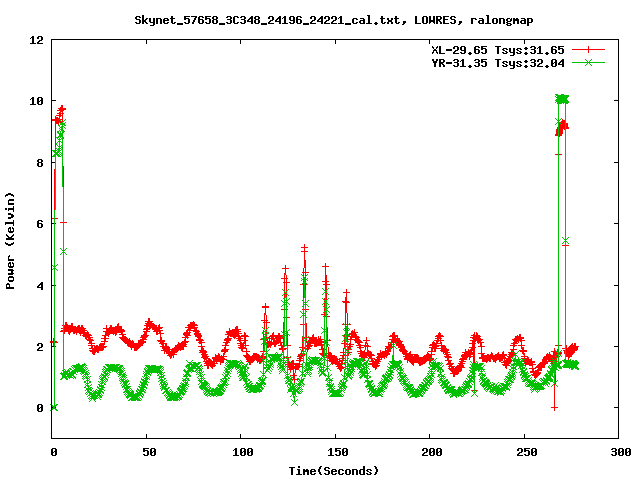Click the green calibration plateau near 270 seconds

[x=562, y=99]
